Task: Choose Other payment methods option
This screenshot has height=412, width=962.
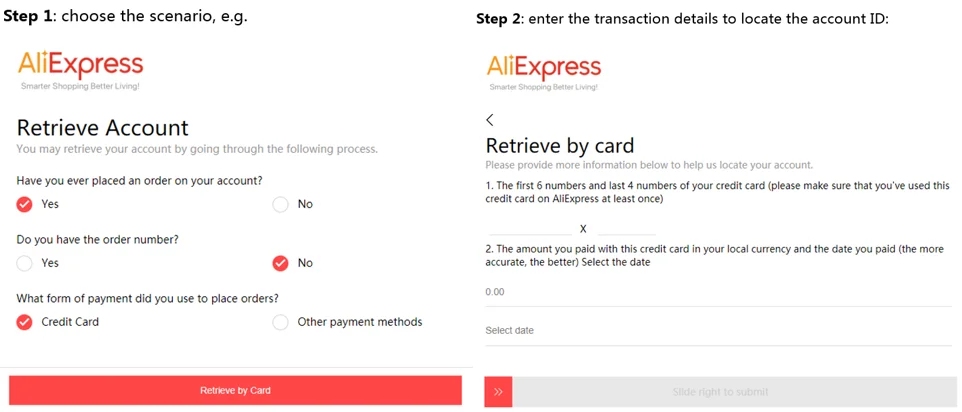Action: click(x=280, y=322)
